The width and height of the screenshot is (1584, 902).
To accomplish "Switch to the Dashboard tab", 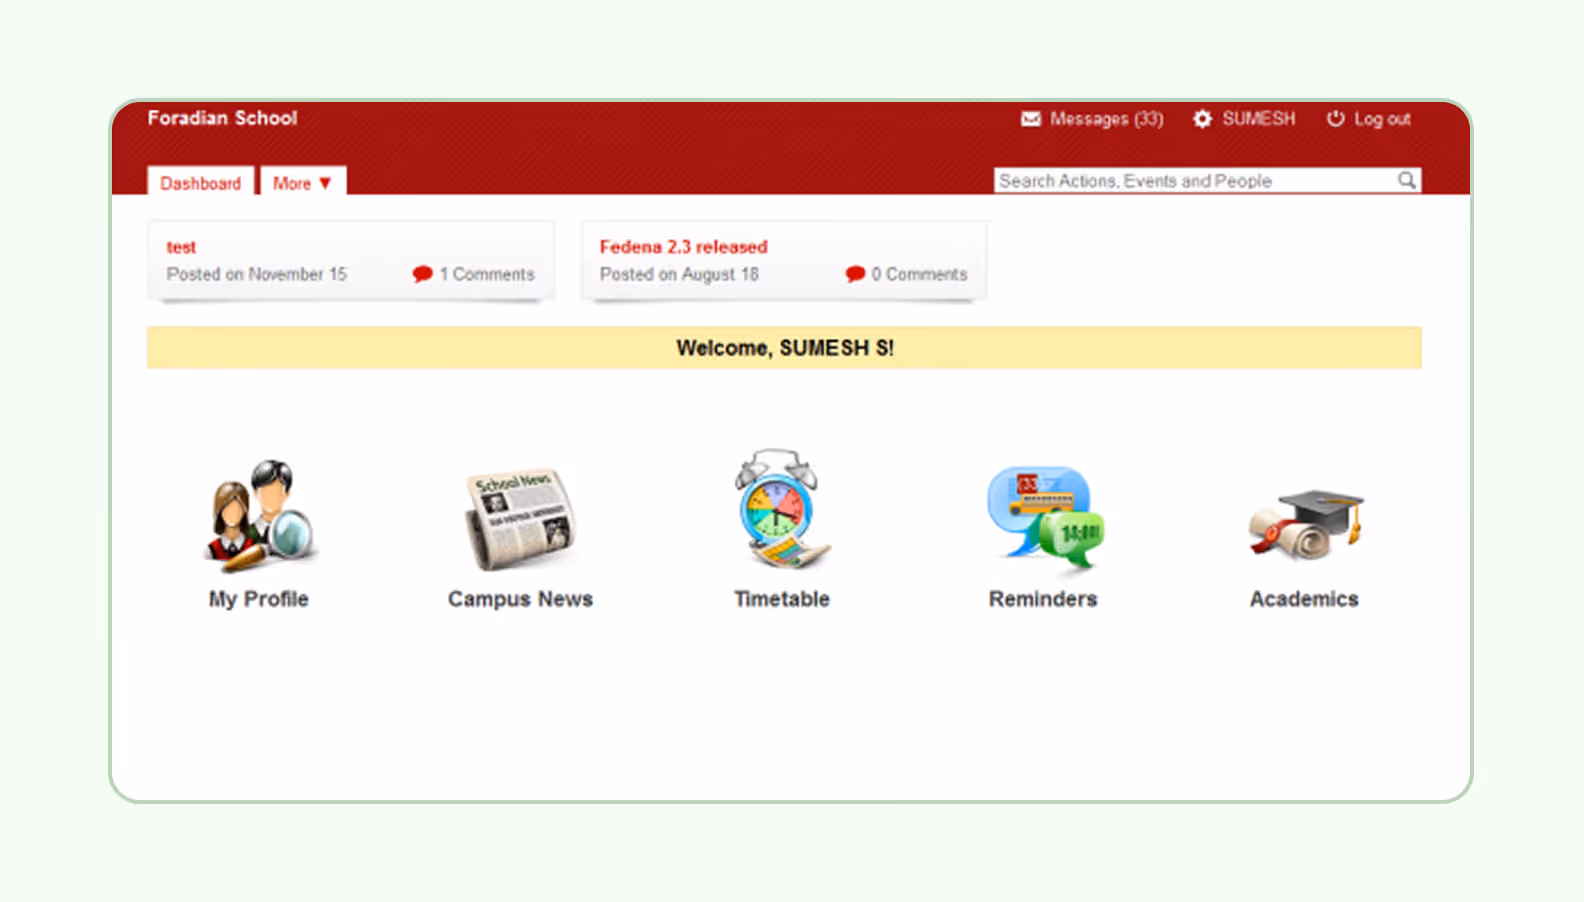I will [200, 182].
